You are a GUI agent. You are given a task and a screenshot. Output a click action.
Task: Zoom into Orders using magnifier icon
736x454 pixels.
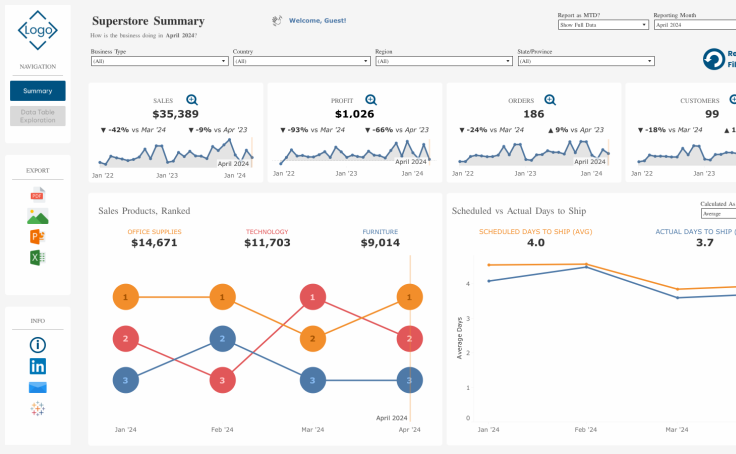(548, 100)
